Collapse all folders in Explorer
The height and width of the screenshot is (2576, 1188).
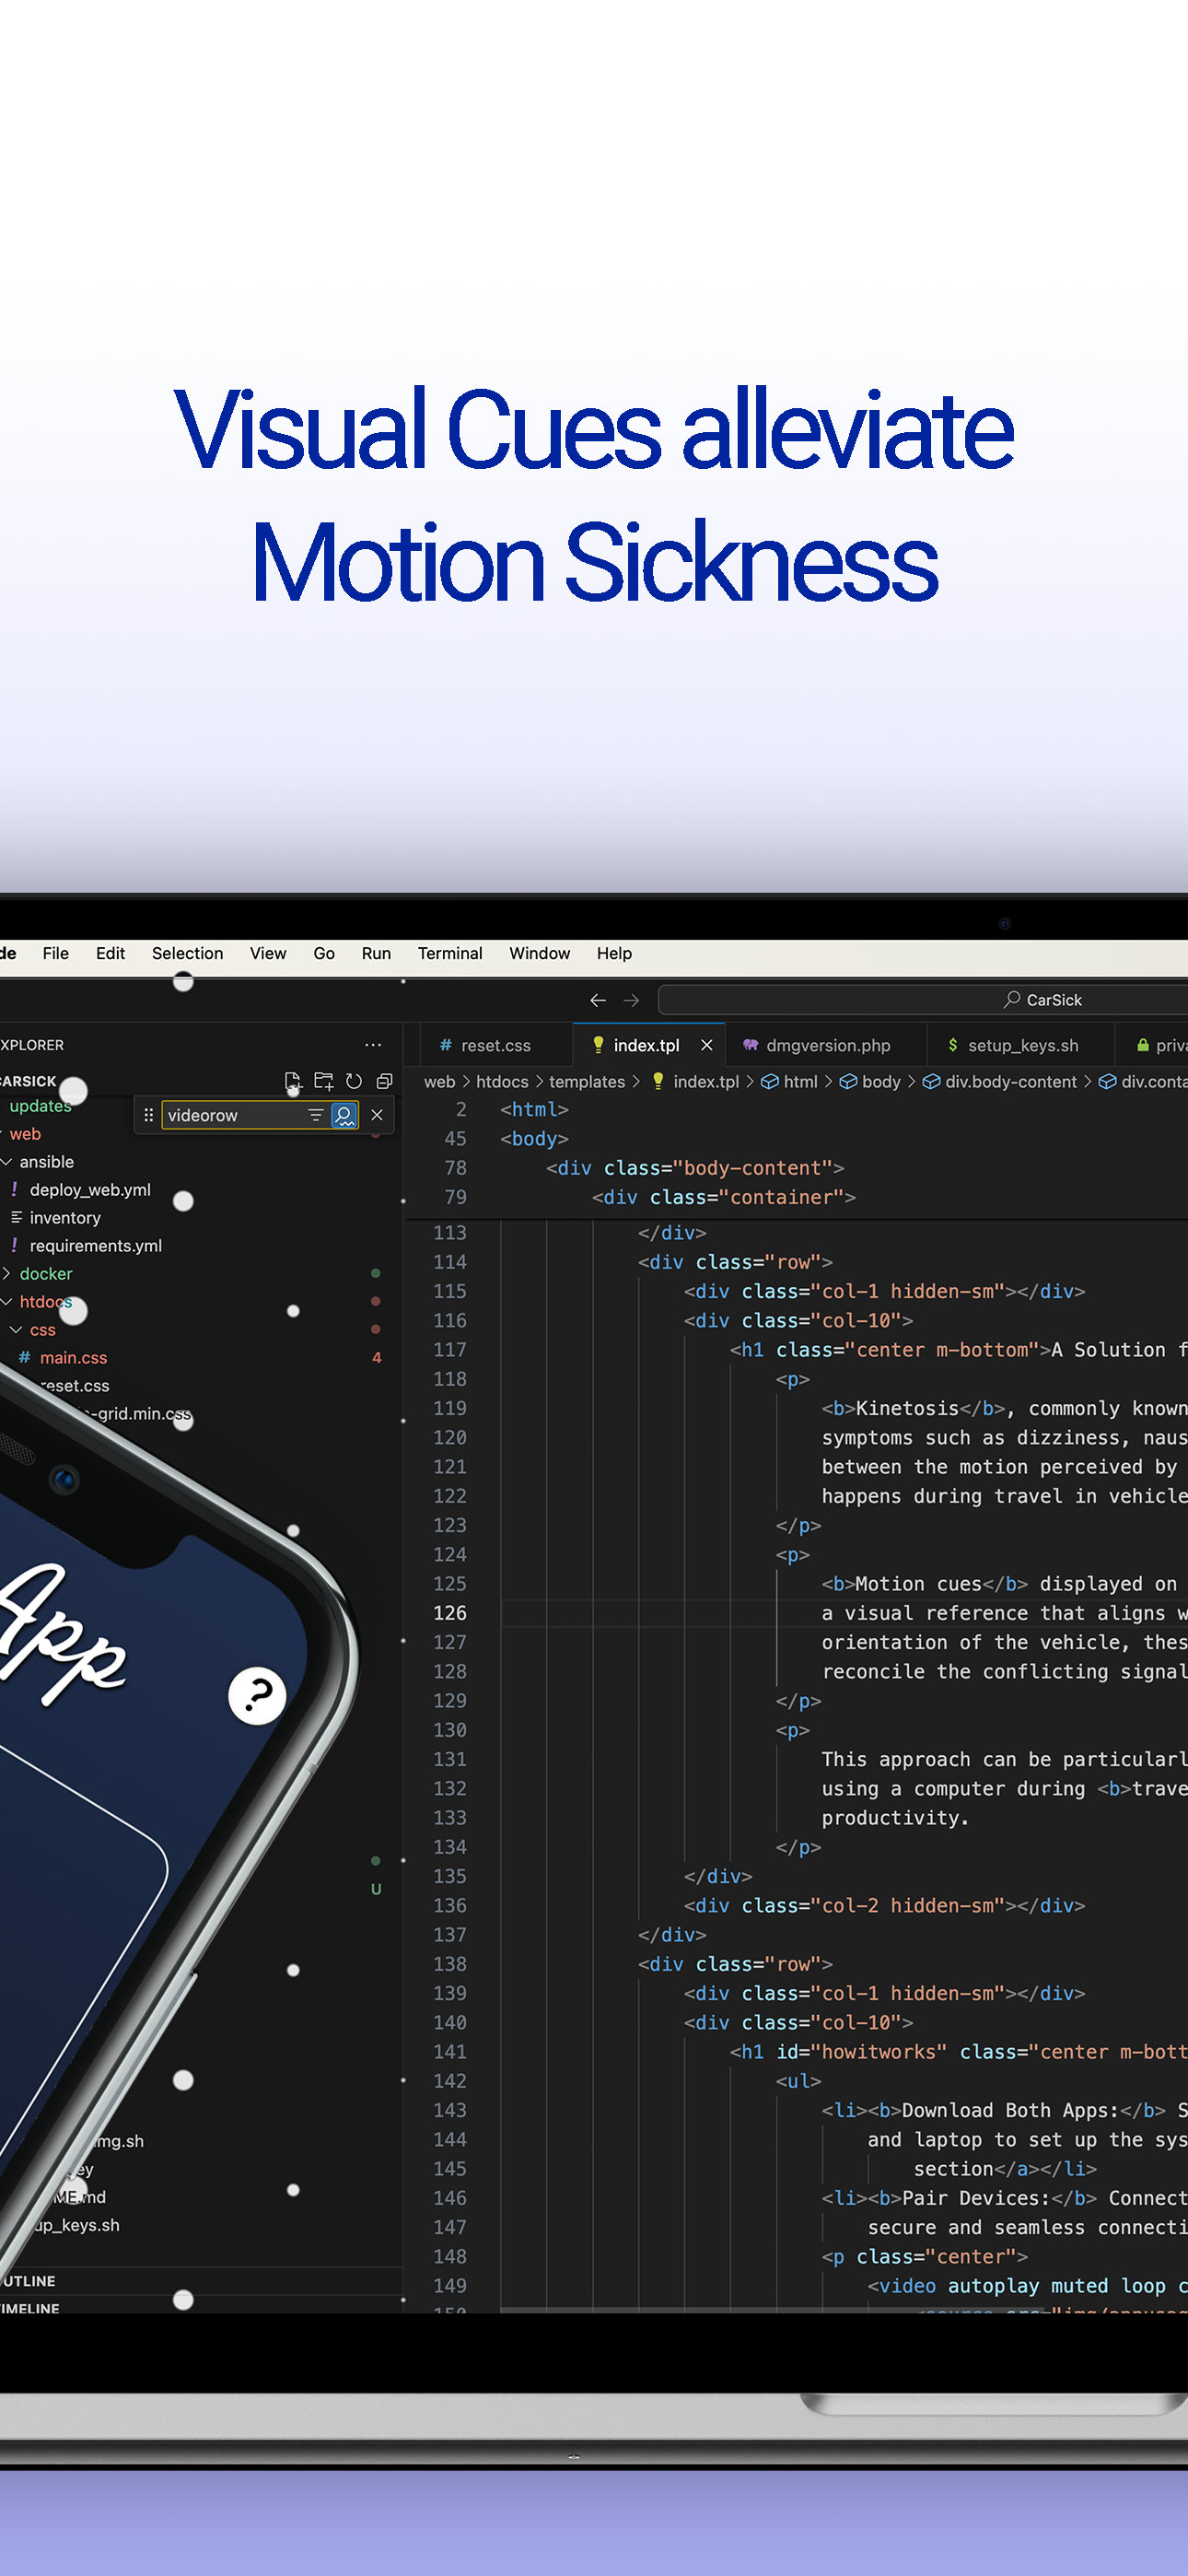pos(384,1081)
